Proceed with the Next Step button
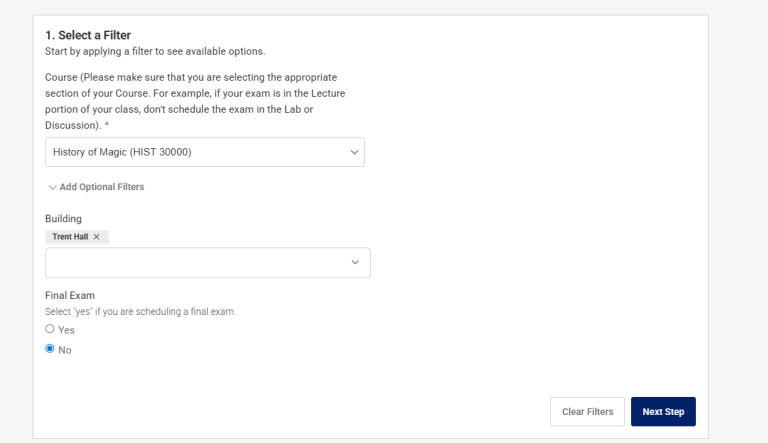Screen dimensions: 768x443 click(662, 412)
